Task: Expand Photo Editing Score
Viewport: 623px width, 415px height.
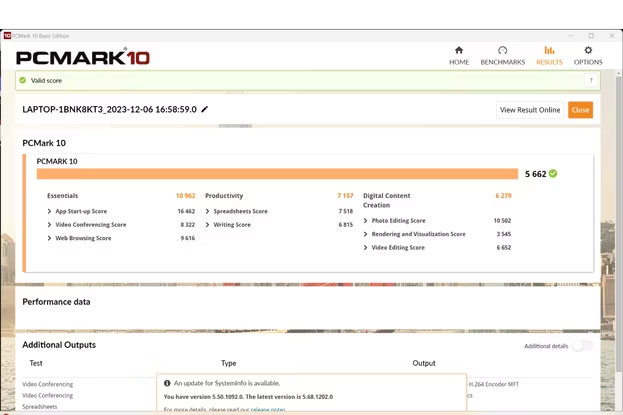Action: (x=366, y=221)
